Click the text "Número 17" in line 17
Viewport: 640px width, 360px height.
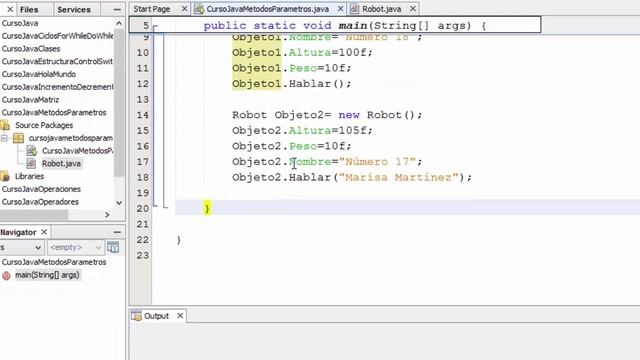coord(377,162)
